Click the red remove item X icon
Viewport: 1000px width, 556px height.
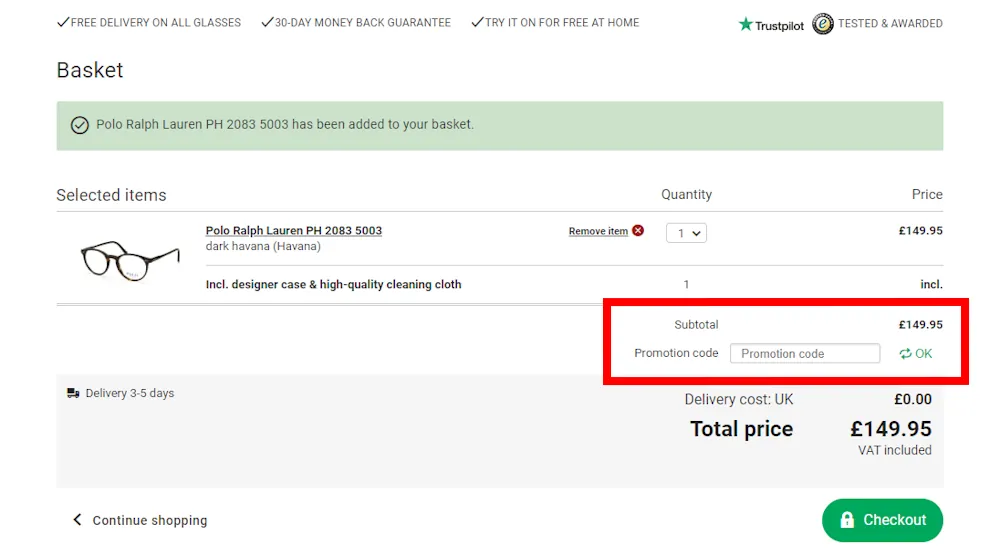coord(638,230)
